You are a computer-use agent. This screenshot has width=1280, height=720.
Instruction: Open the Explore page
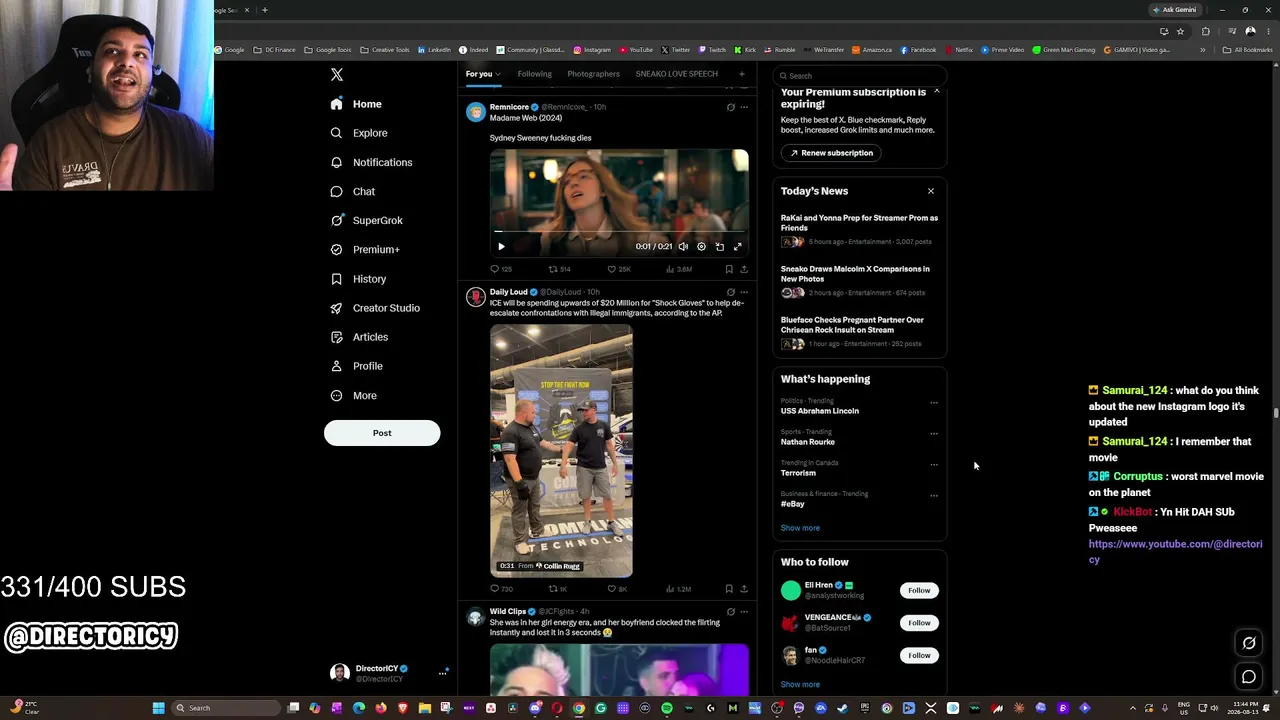(359, 133)
